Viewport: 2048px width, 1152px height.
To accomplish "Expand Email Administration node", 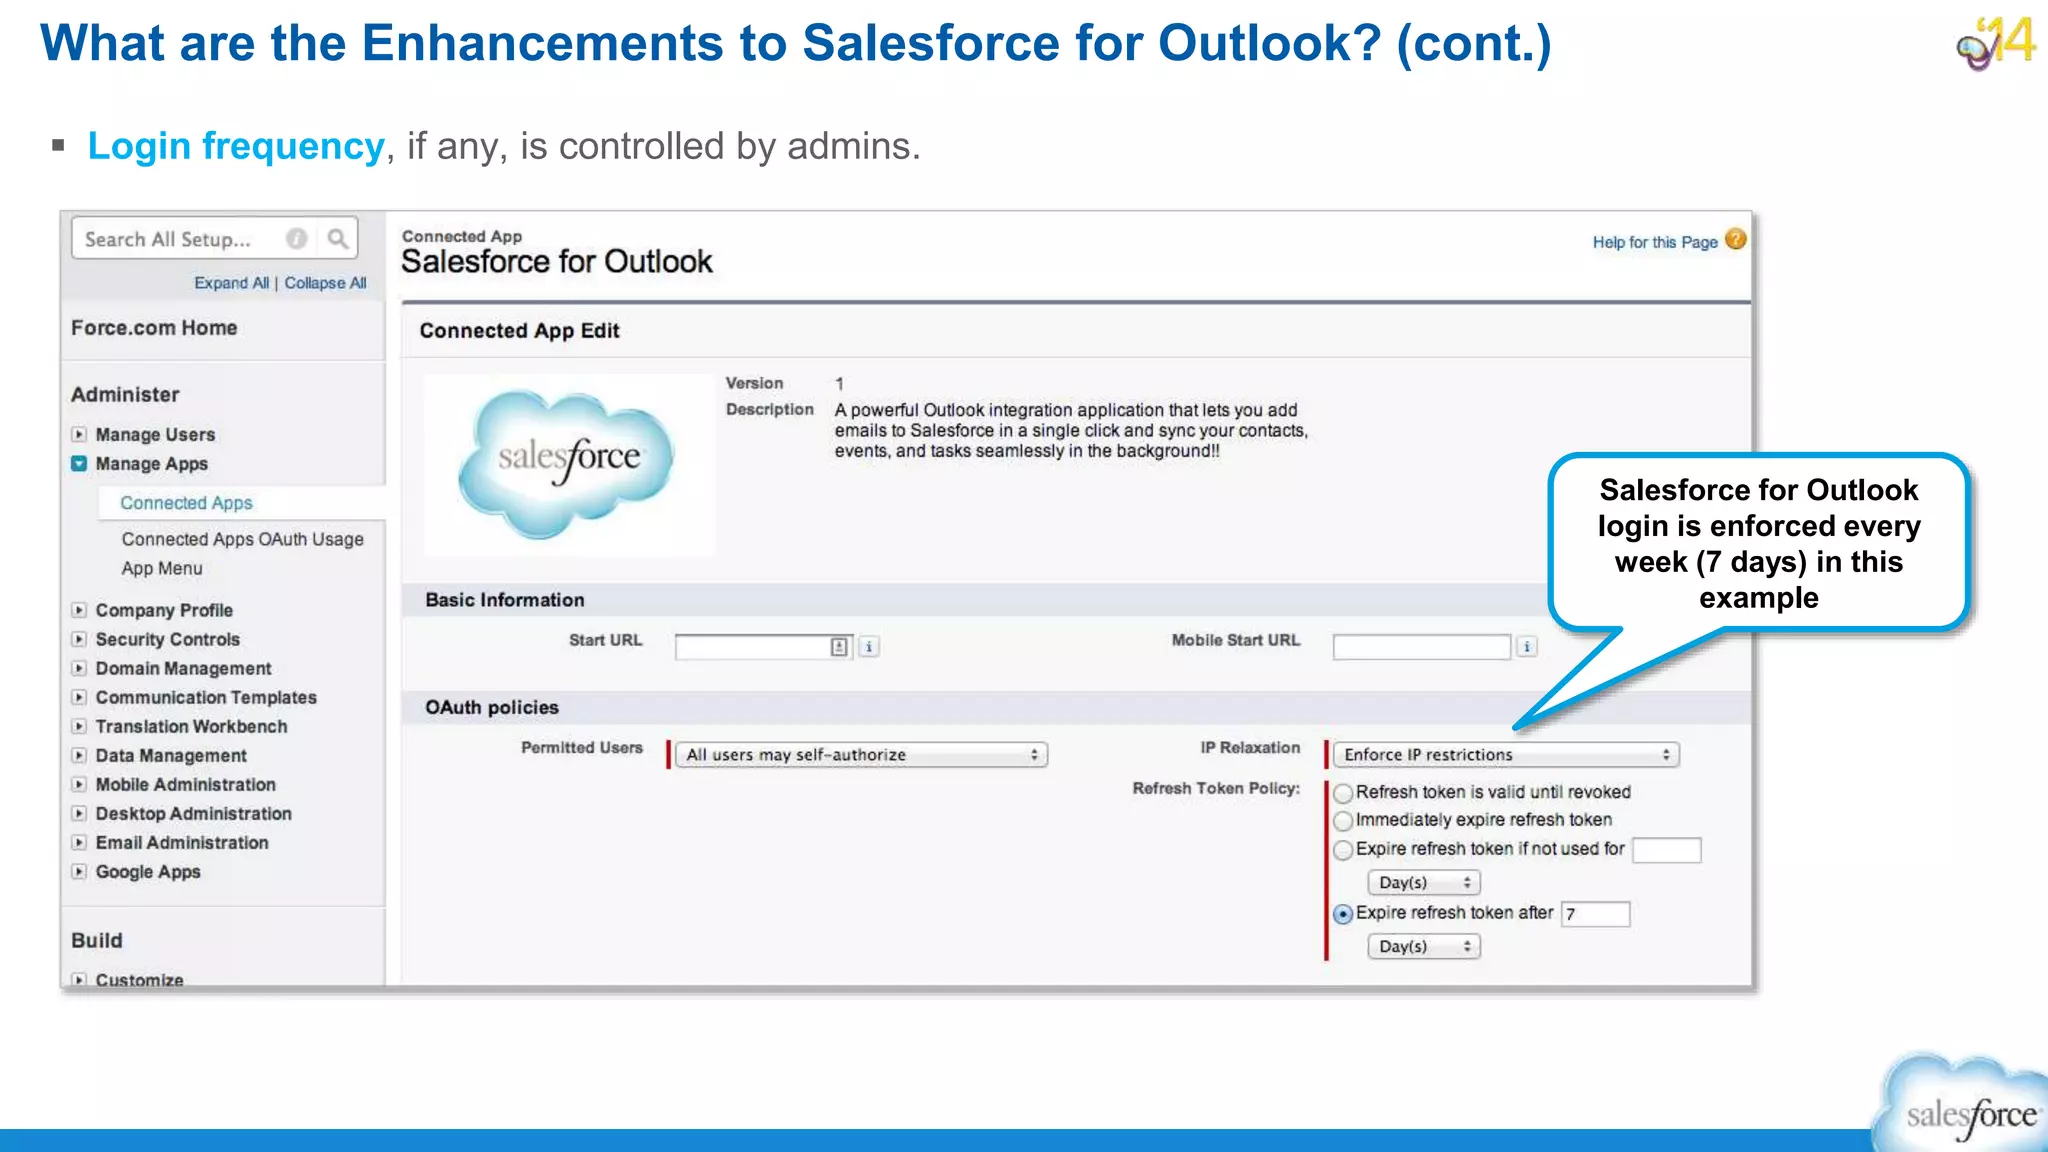I will click(79, 843).
